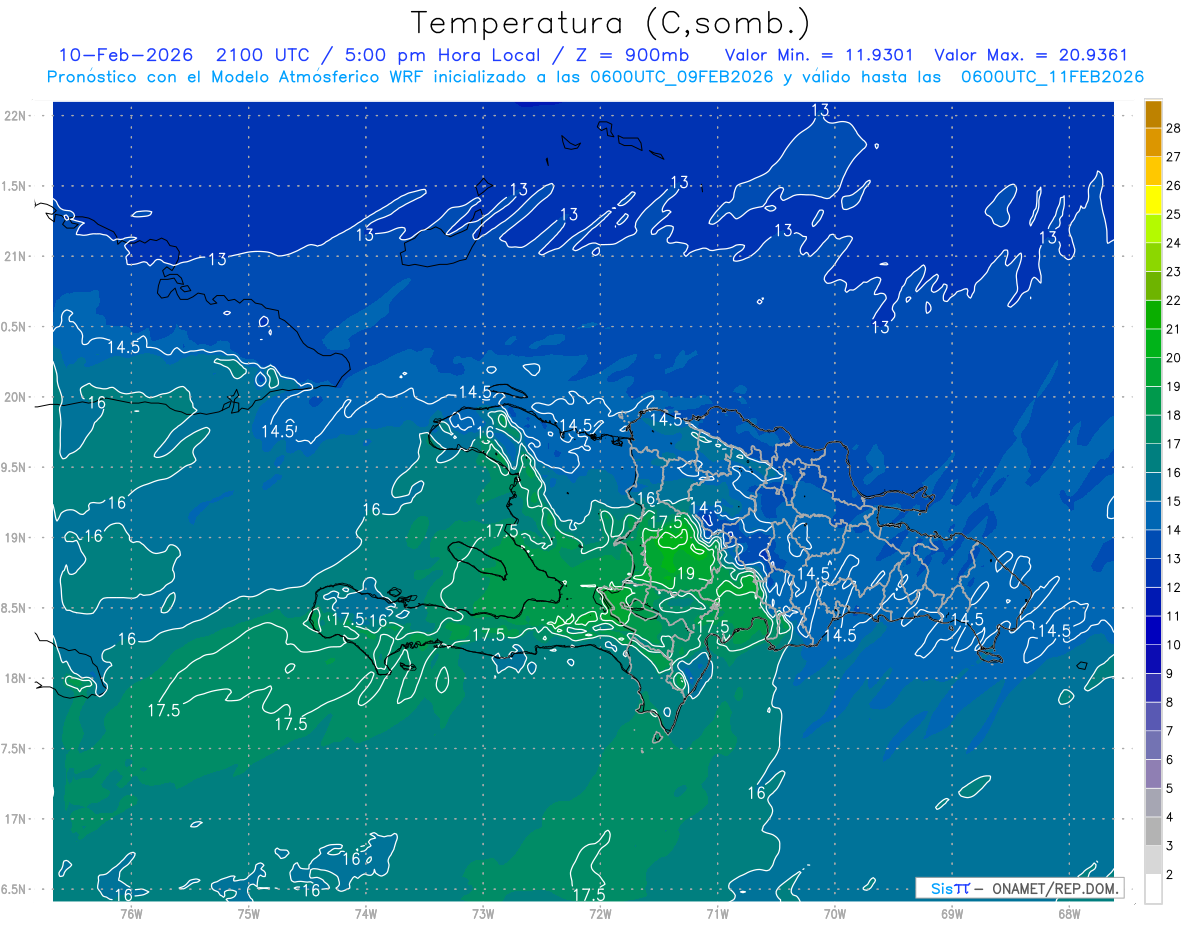Click the purple legend swatch between 5 and 6
The height and width of the screenshot is (927, 1200).
coord(1153,774)
